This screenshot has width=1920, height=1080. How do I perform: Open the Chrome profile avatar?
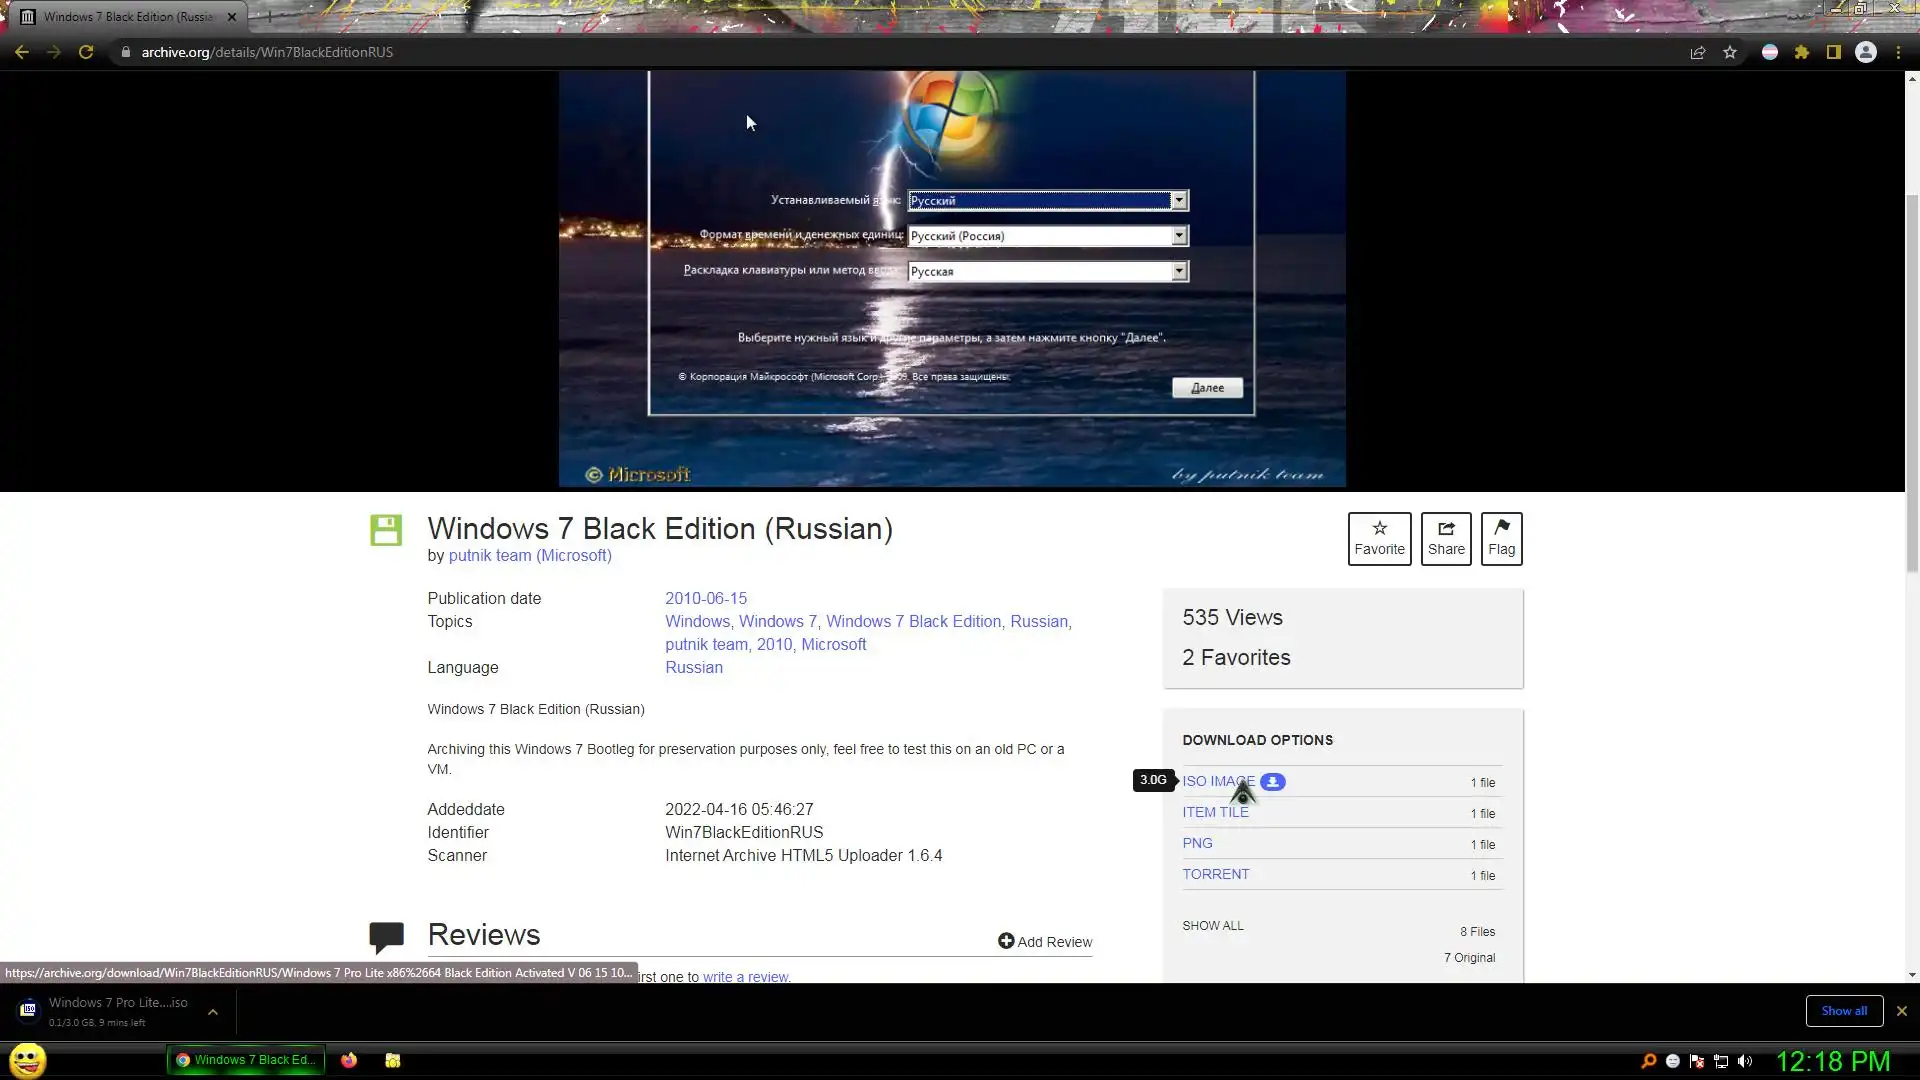click(x=1866, y=53)
